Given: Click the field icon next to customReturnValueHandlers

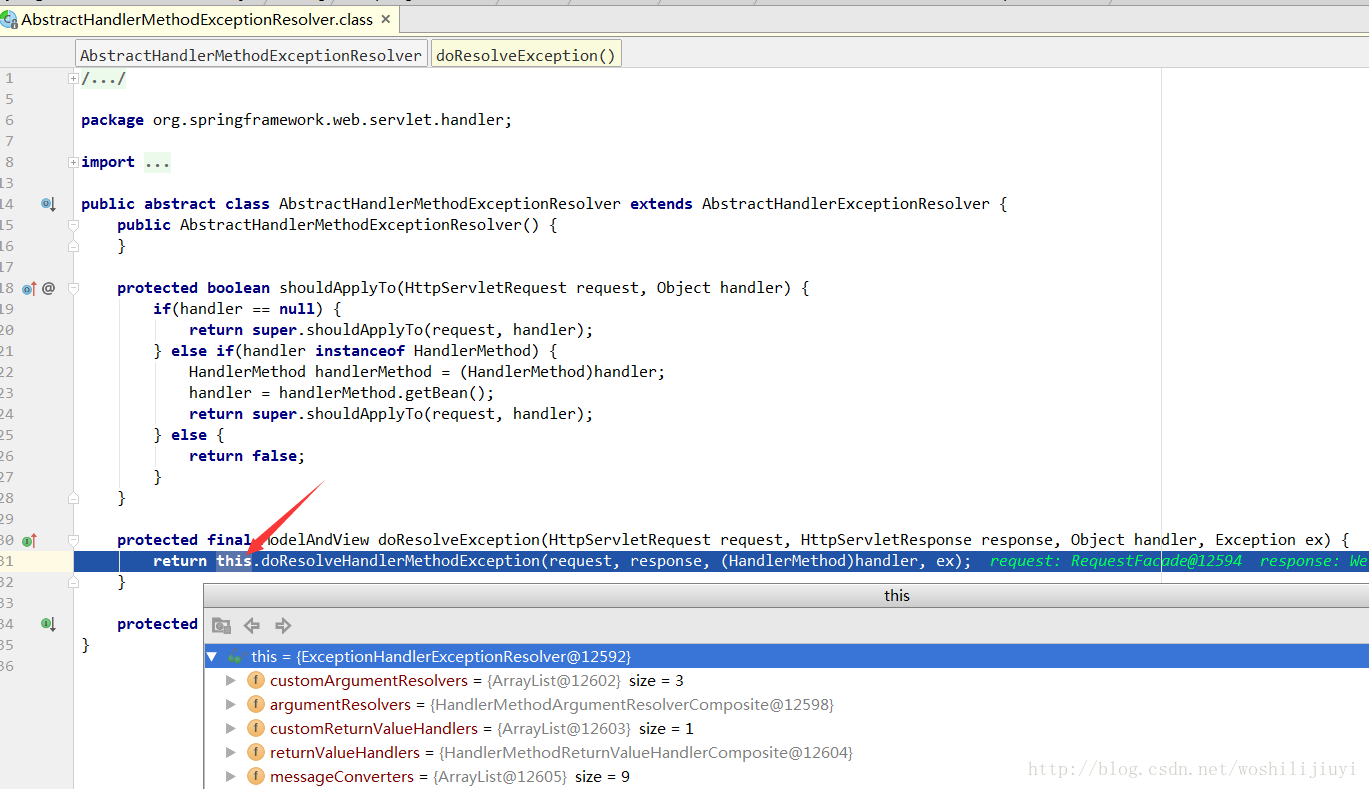Looking at the screenshot, I should click(x=255, y=729).
